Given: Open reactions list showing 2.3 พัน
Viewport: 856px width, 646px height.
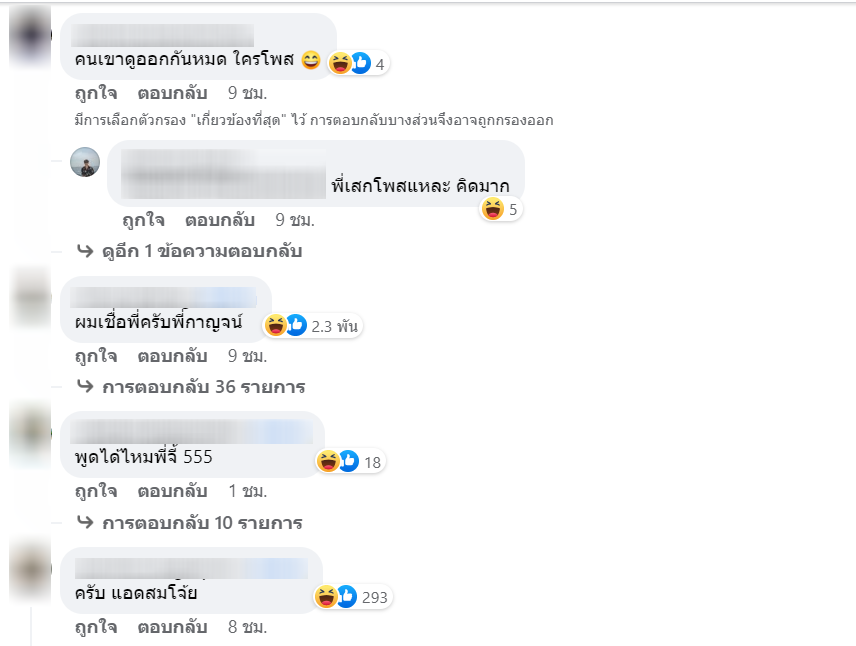Looking at the screenshot, I should [313, 326].
